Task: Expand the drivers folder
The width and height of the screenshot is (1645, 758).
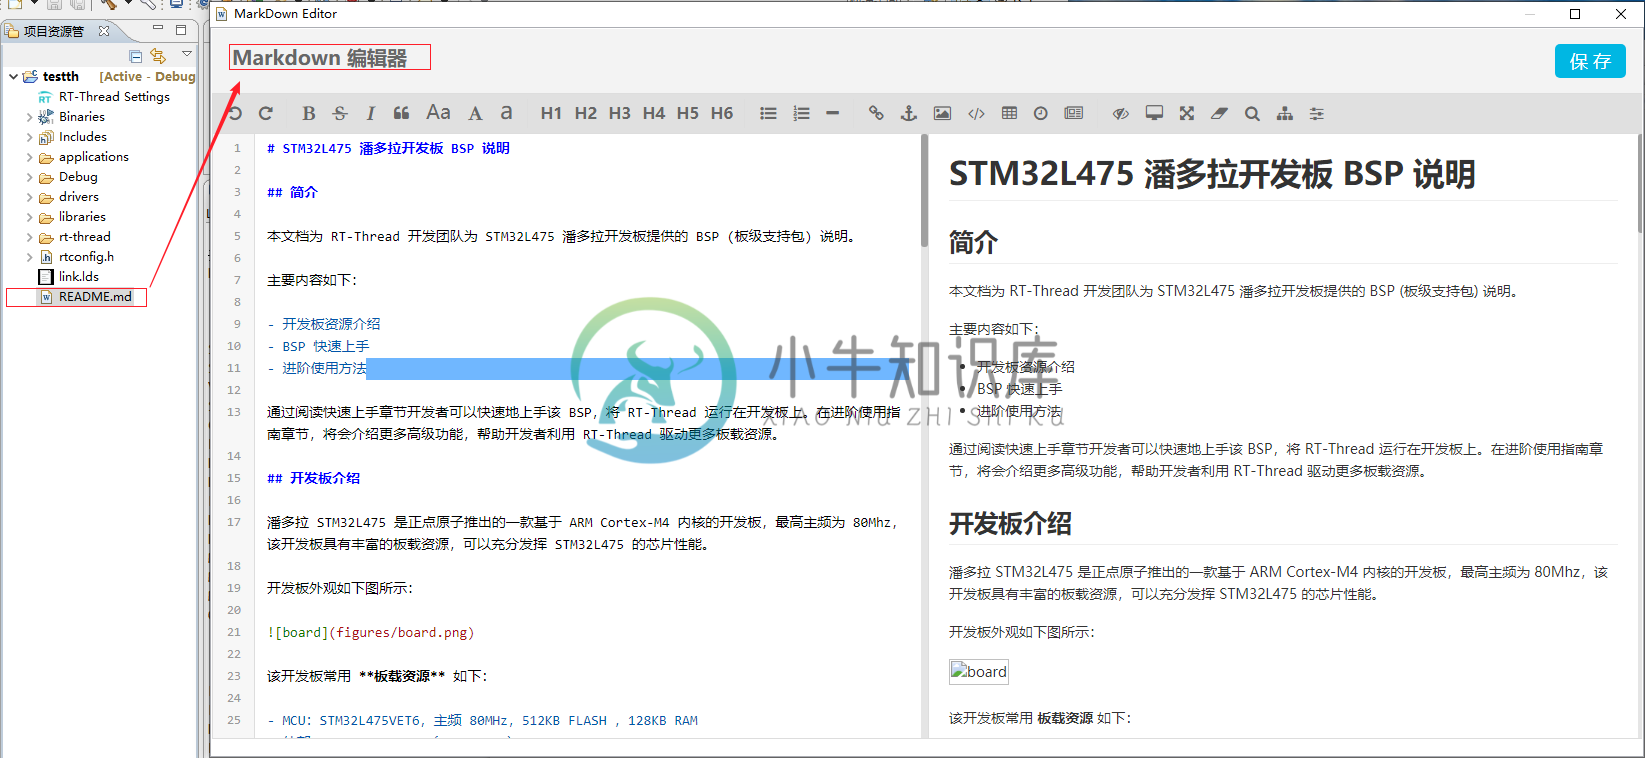Action: point(29,197)
